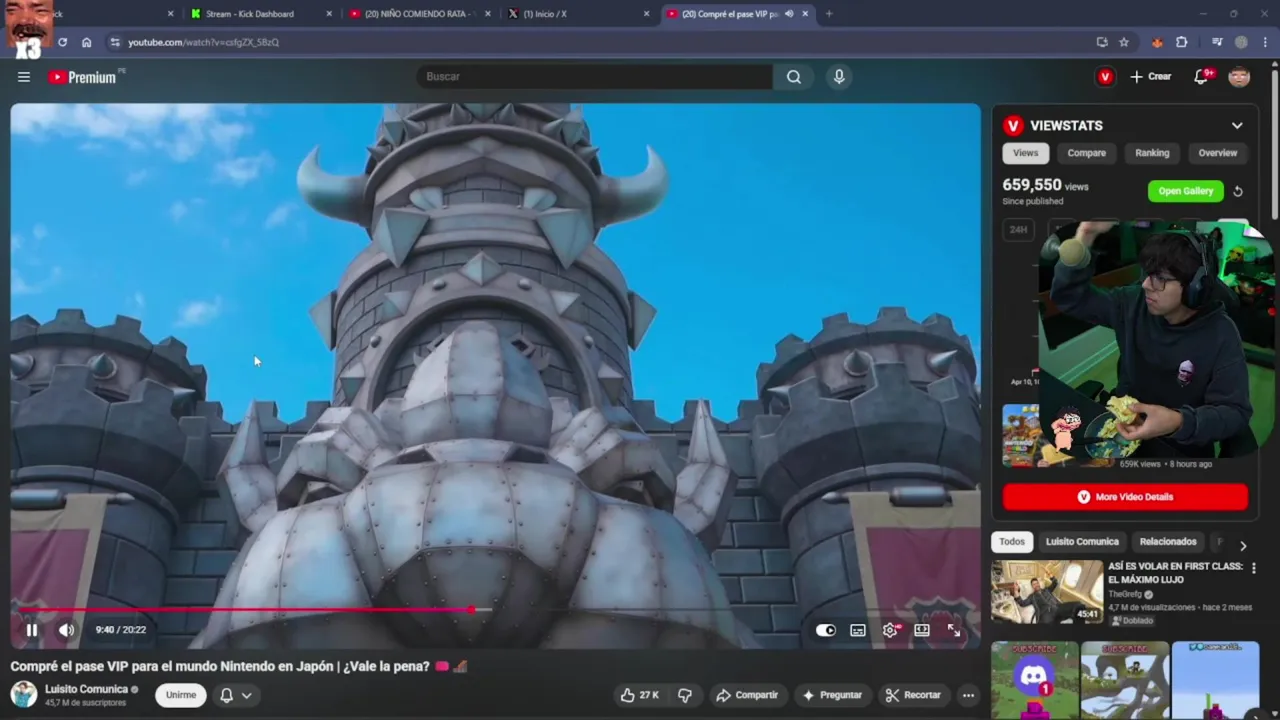Go to browser home page icon

click(86, 42)
